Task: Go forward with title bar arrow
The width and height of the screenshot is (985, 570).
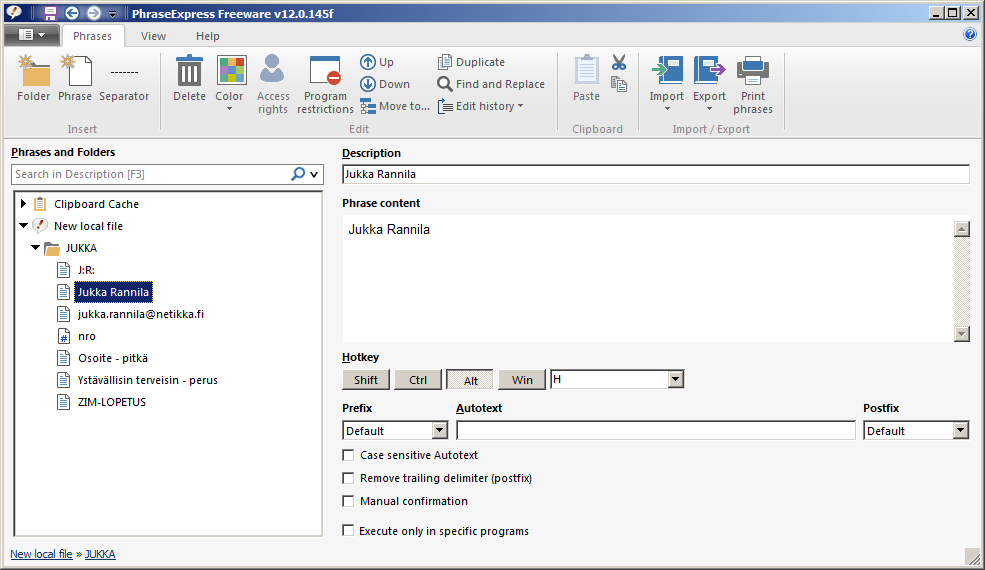Action: 94,13
